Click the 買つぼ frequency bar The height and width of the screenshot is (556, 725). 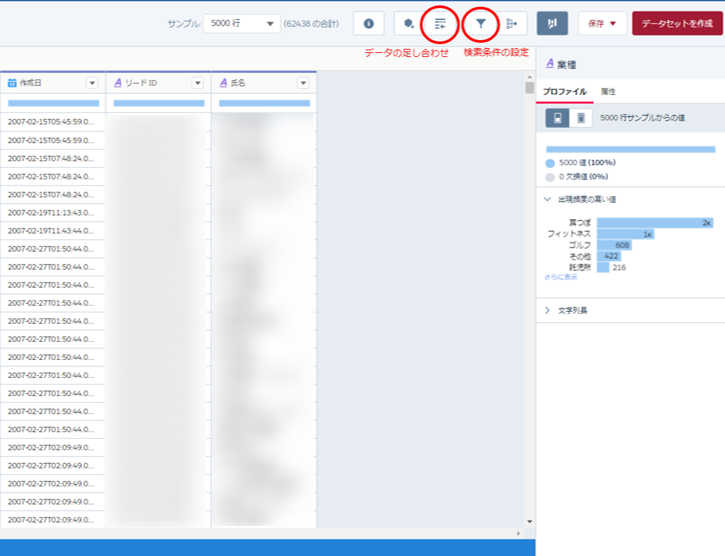[654, 222]
